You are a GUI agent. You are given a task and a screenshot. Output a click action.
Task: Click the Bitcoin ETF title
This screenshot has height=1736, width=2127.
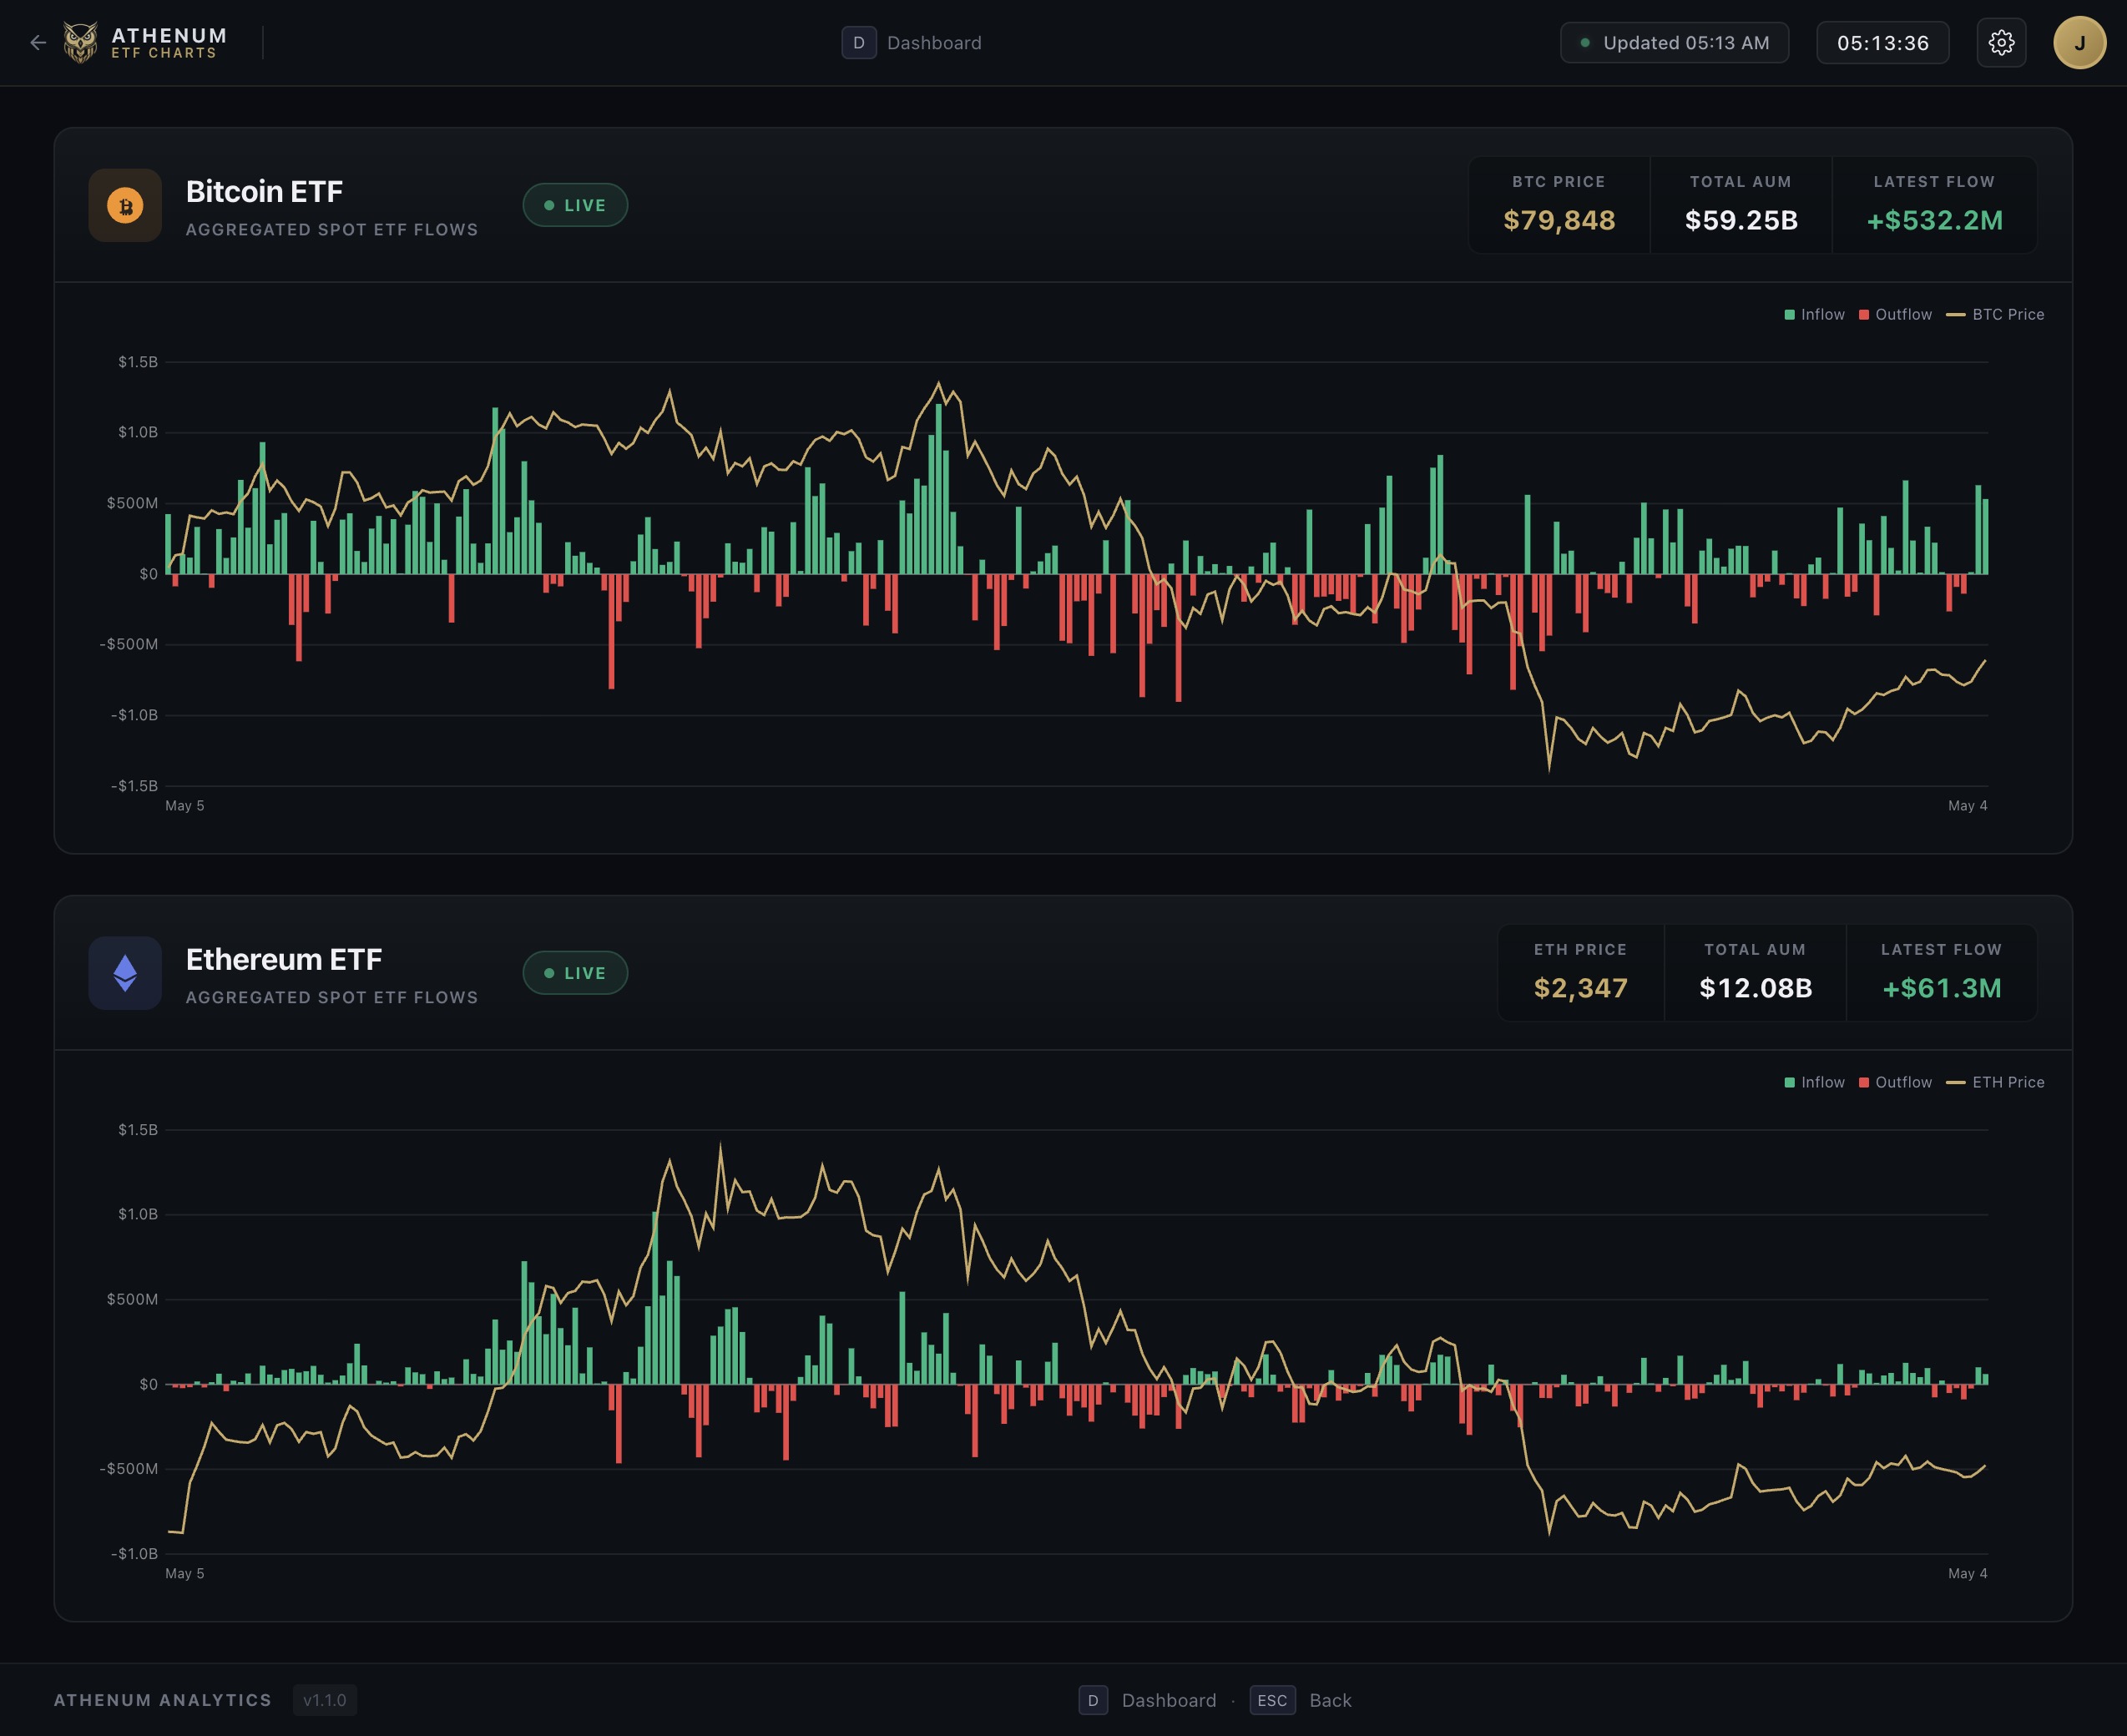point(264,191)
